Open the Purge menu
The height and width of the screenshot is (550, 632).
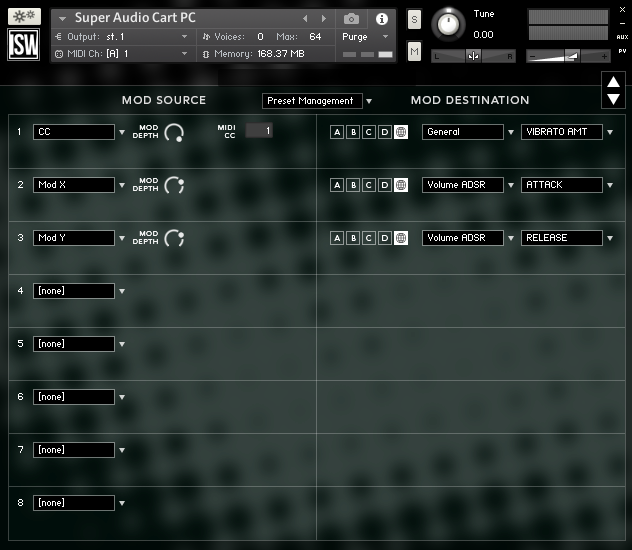click(x=365, y=37)
